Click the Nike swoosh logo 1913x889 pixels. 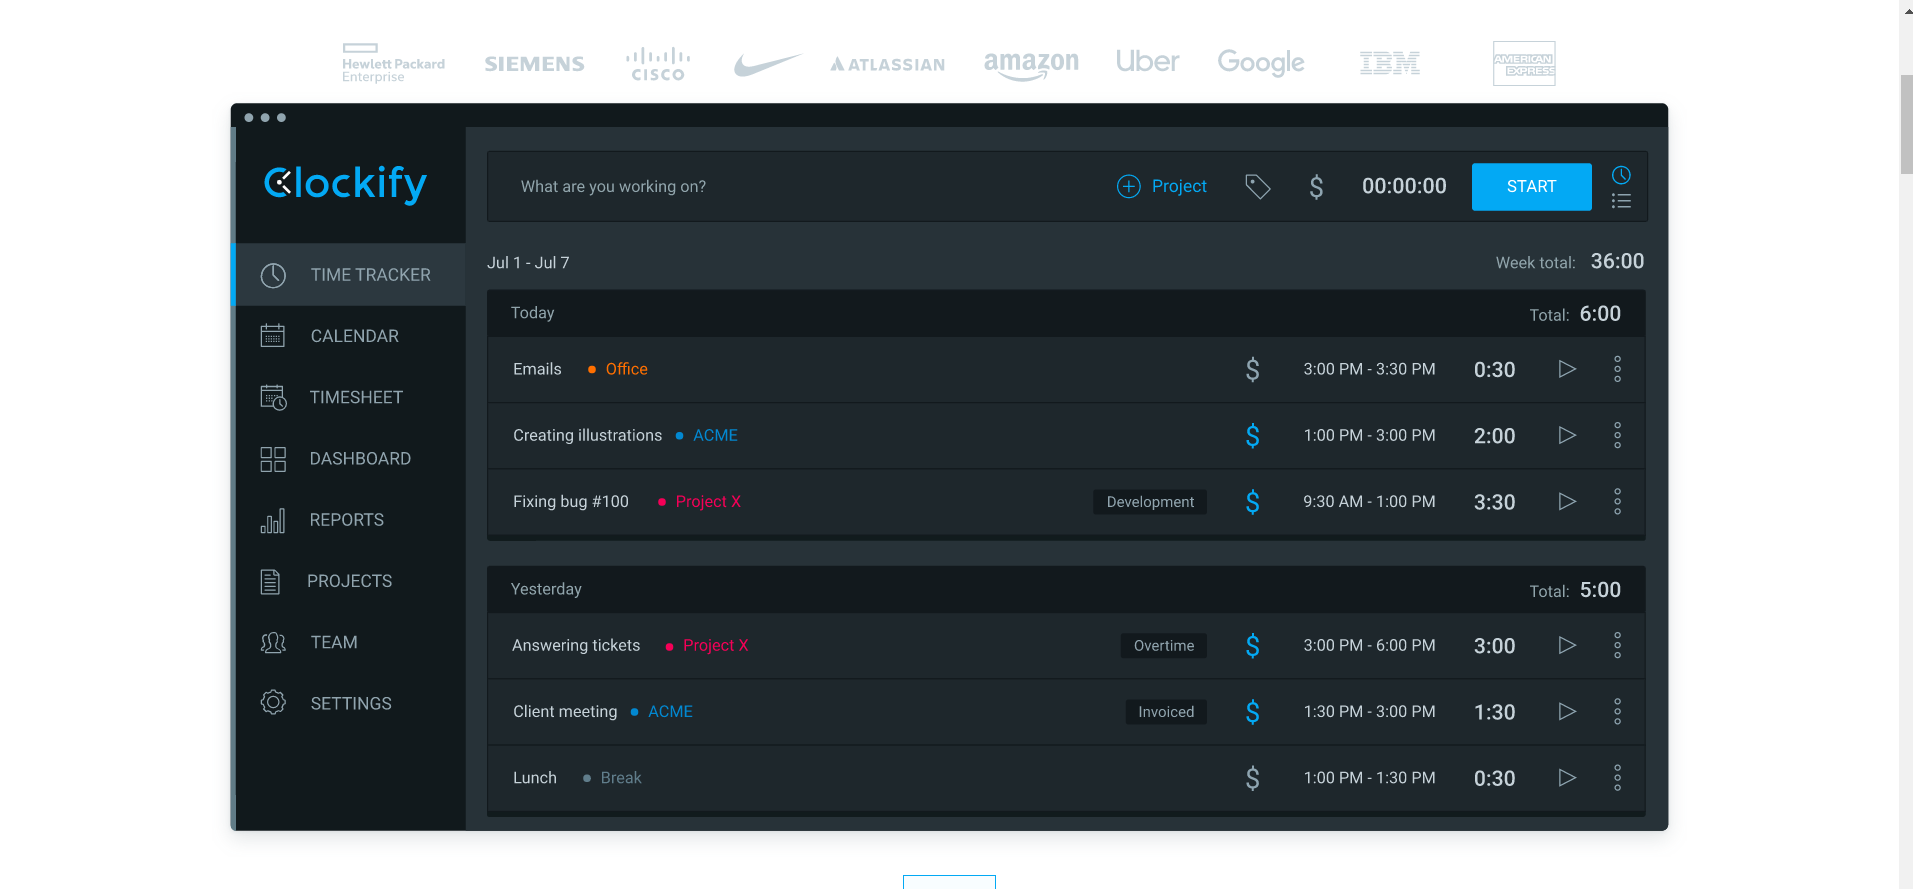(767, 65)
